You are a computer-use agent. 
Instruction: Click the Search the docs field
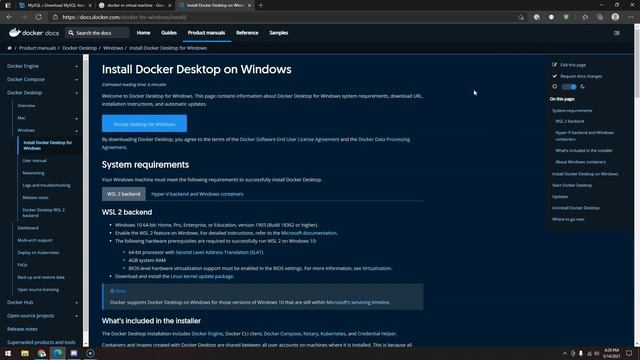pos(98,33)
